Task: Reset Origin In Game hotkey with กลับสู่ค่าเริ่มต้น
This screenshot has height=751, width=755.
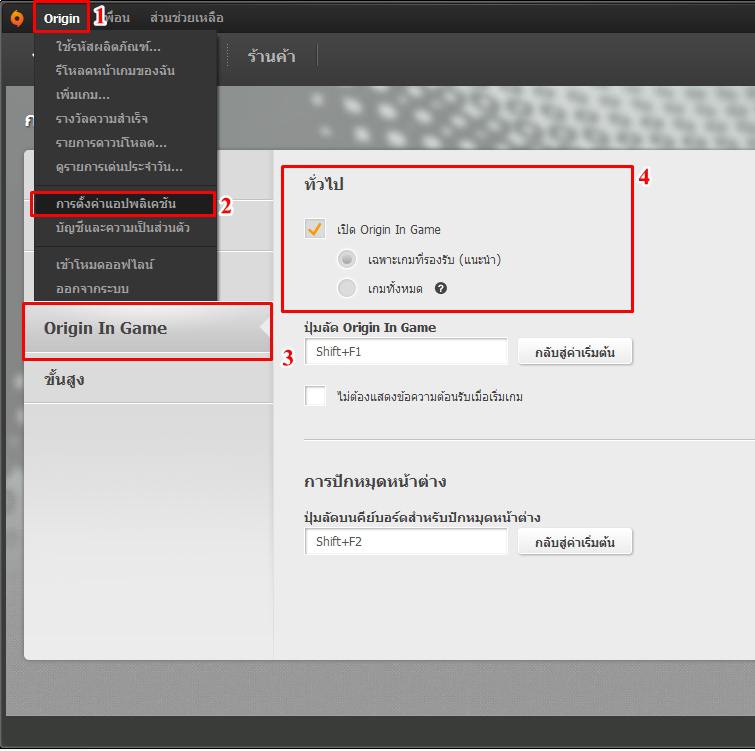Action: 575,352
